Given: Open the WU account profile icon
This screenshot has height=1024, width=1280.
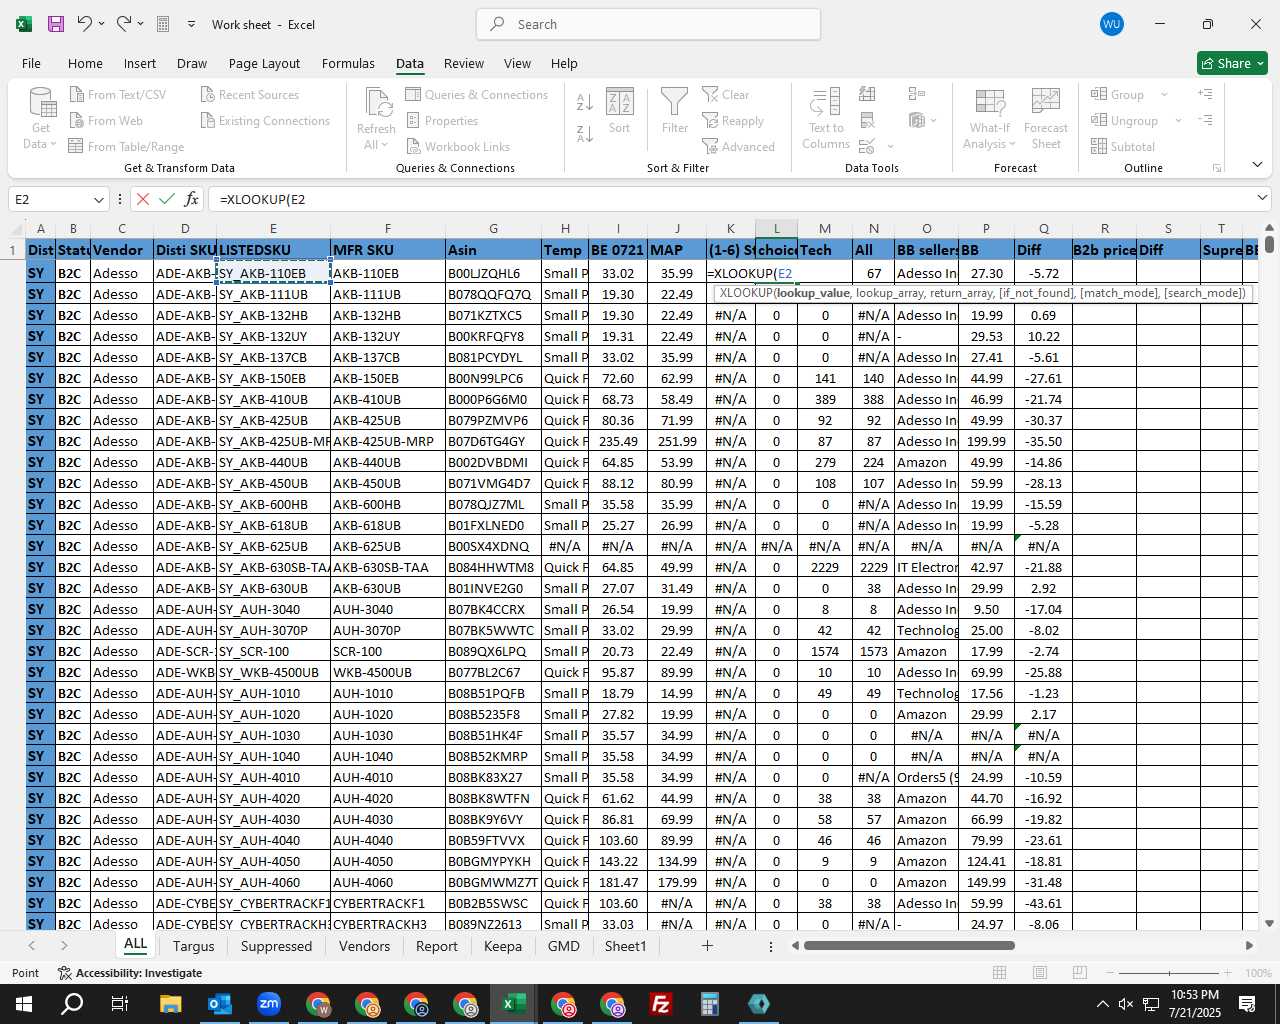Looking at the screenshot, I should [1111, 24].
